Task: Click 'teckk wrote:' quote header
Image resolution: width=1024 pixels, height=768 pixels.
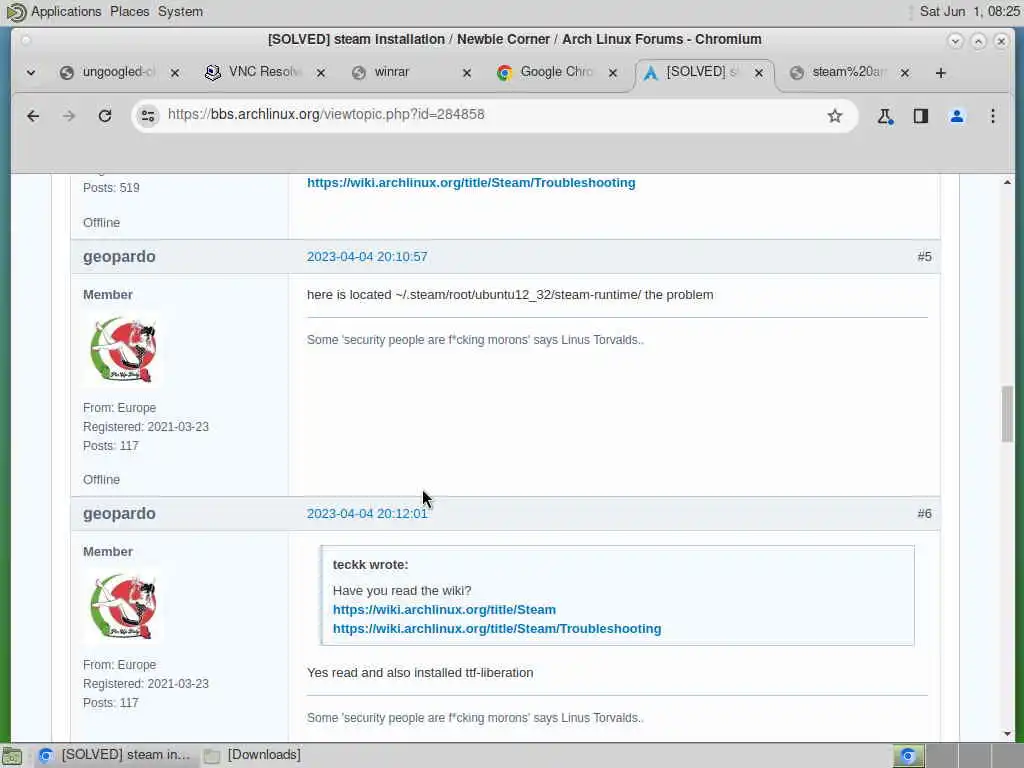Action: (370, 565)
